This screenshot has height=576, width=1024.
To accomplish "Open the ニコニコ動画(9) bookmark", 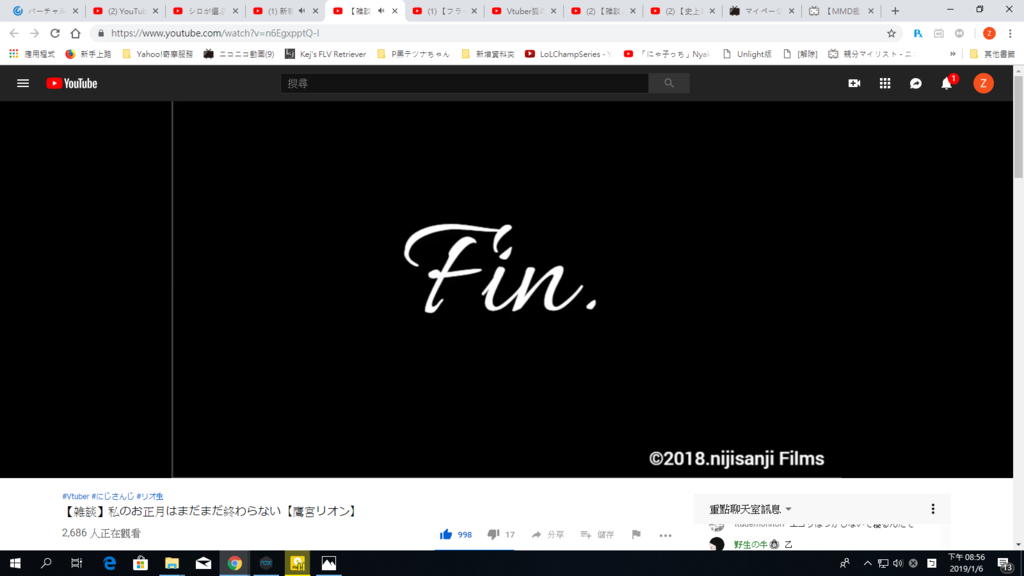I will [x=238, y=54].
